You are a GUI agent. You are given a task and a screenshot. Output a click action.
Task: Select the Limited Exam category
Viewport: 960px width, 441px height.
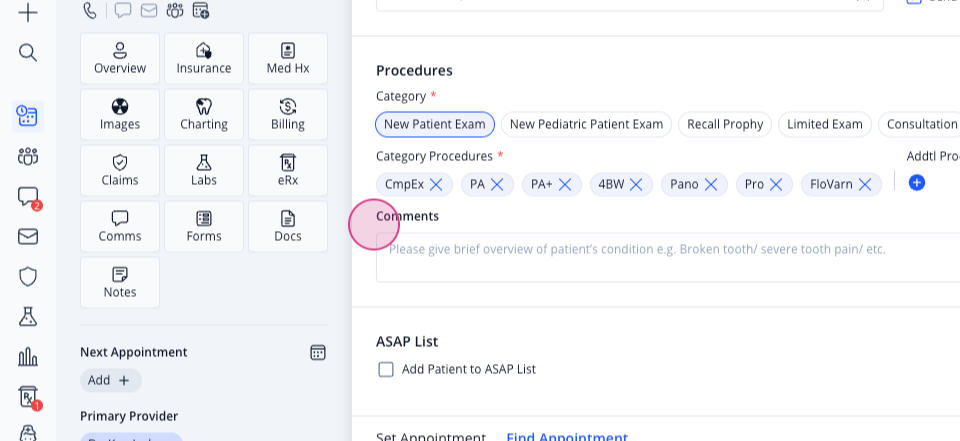[x=825, y=124]
